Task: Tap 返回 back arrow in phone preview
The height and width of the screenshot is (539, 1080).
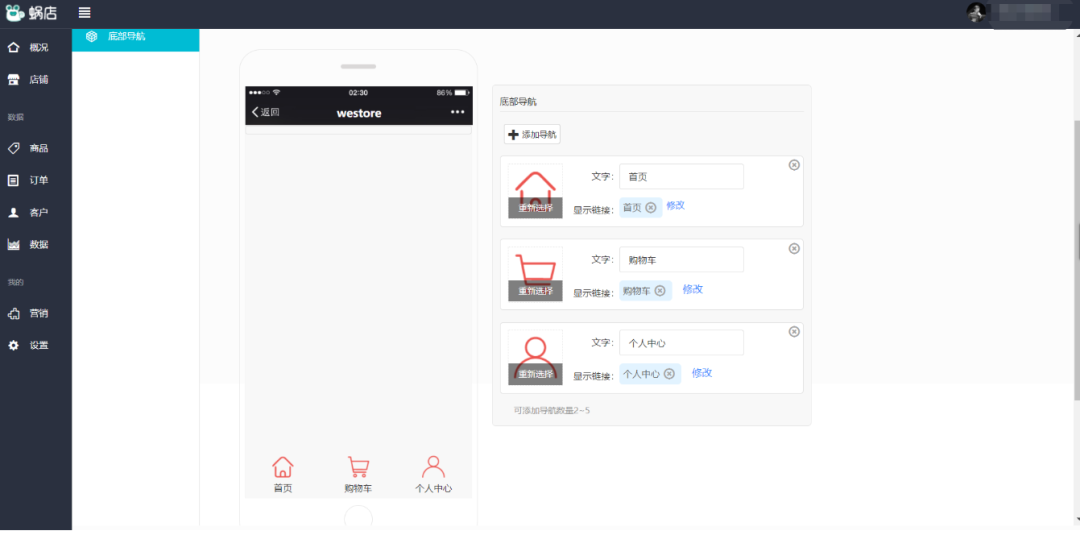Action: point(265,112)
